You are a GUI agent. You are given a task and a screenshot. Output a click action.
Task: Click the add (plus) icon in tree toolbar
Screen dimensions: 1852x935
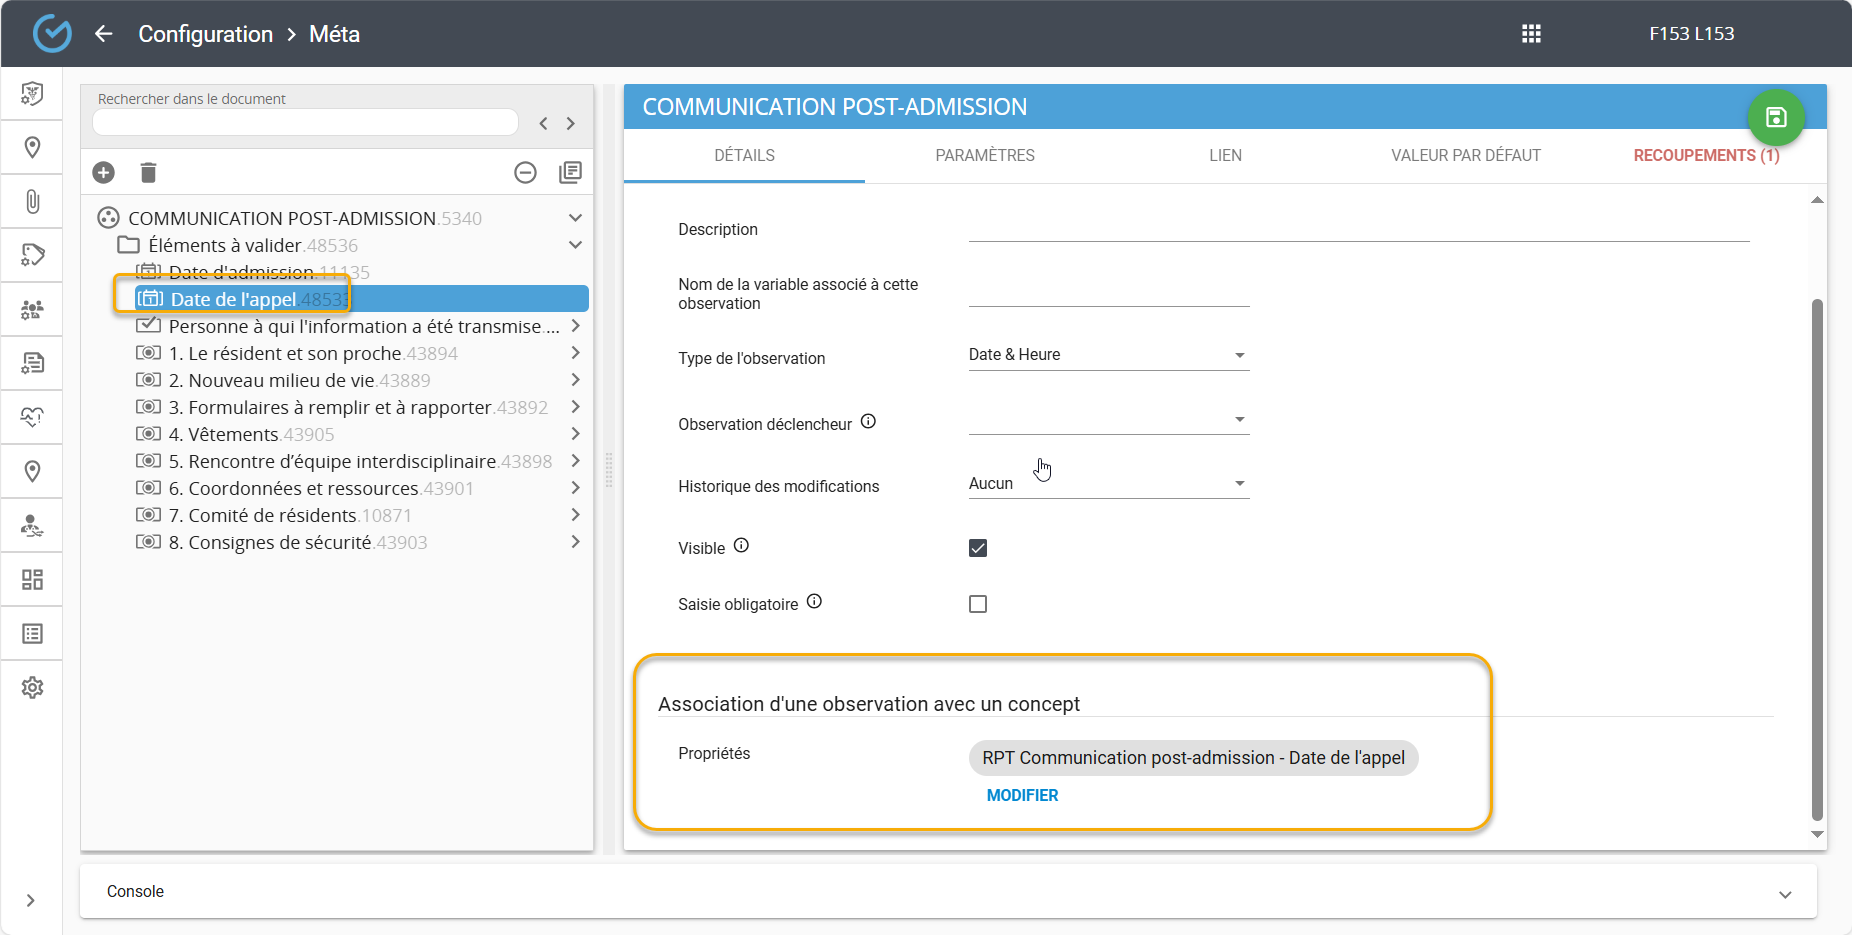(x=104, y=173)
